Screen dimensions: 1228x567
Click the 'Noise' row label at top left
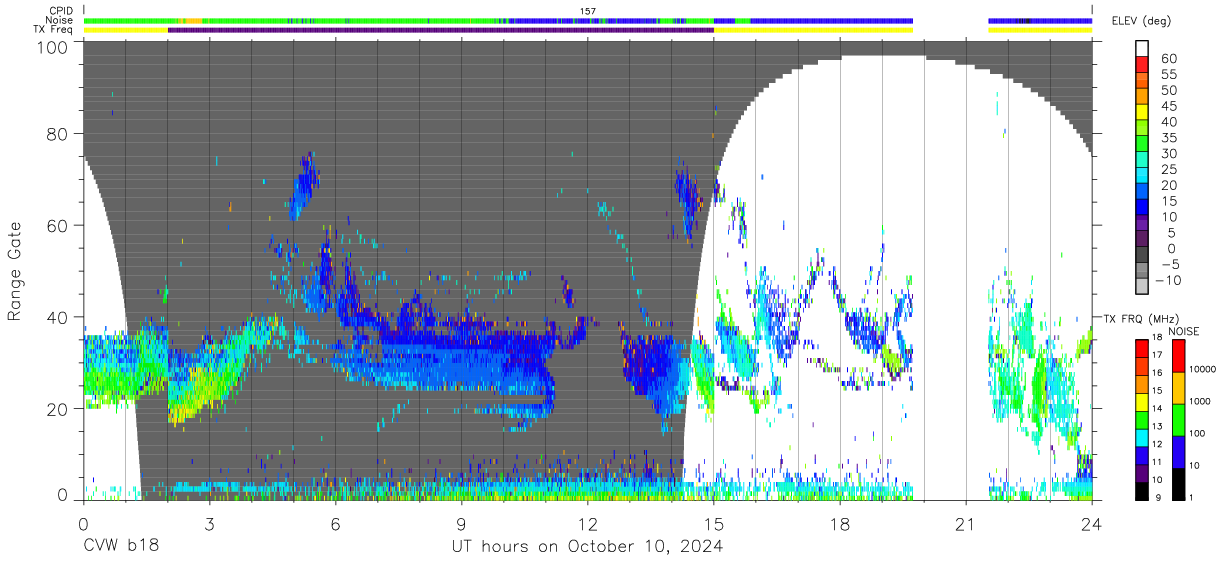pyautogui.click(x=59, y=21)
